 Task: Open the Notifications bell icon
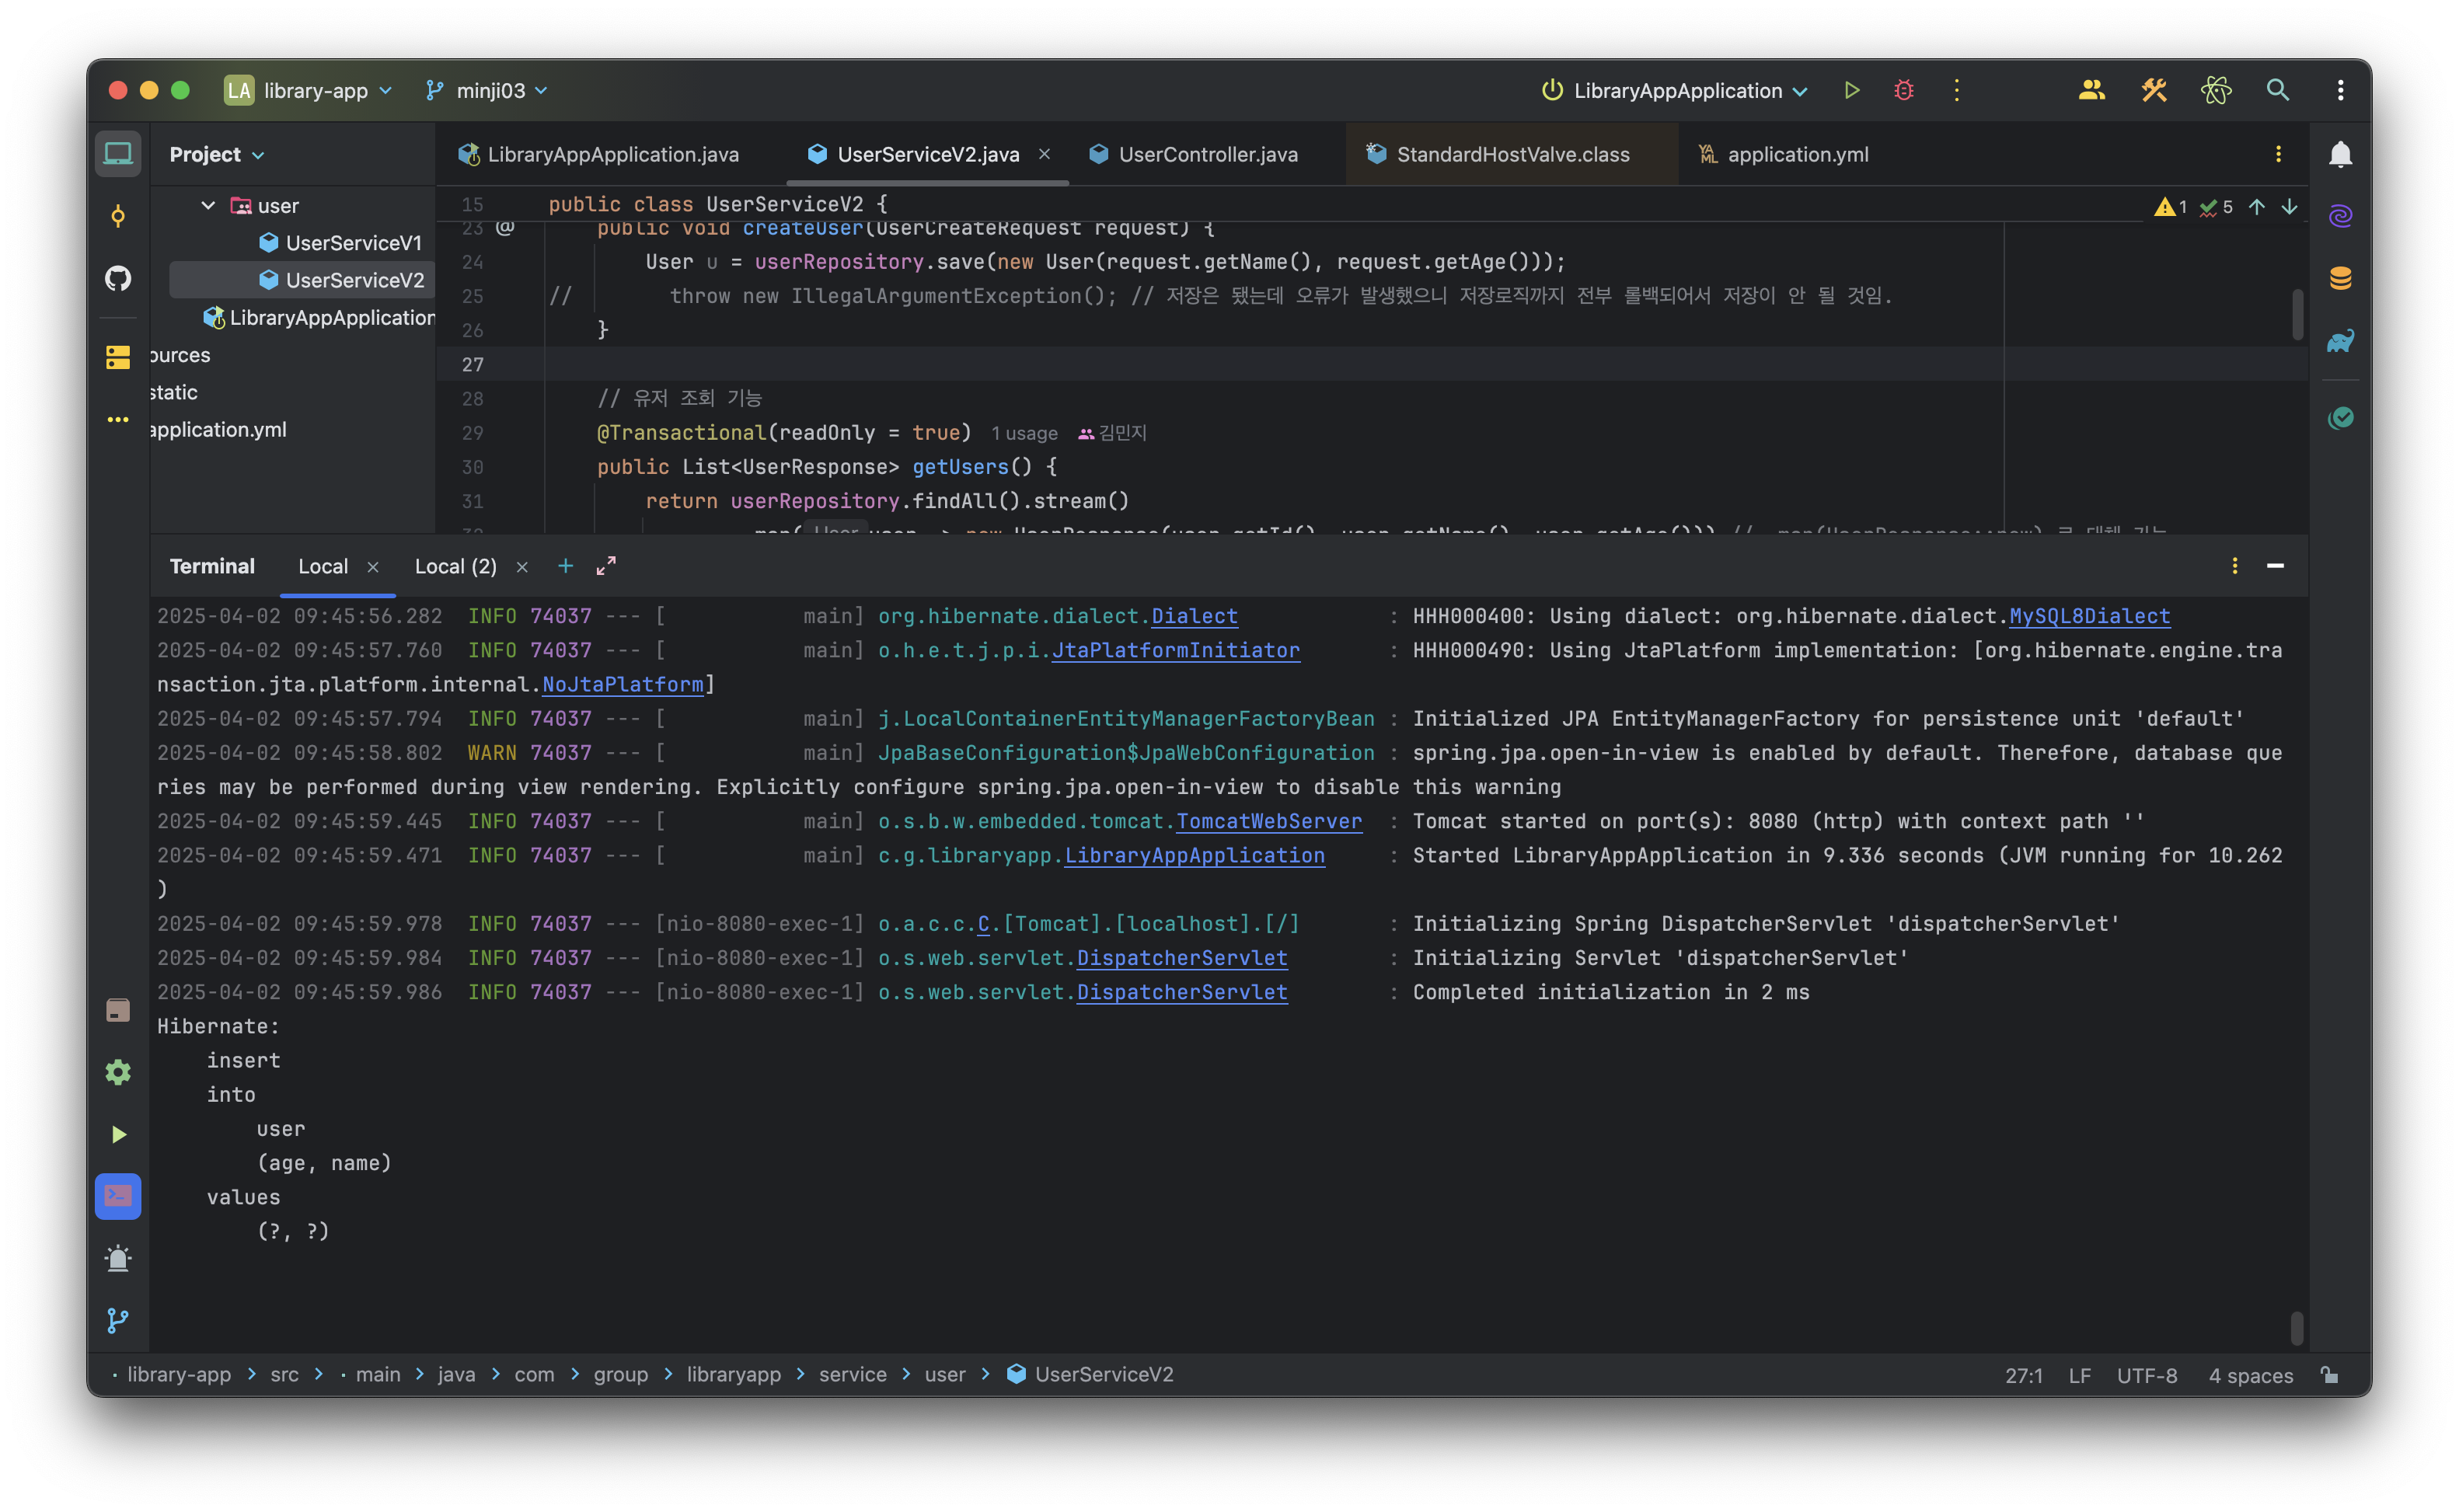coord(2340,154)
